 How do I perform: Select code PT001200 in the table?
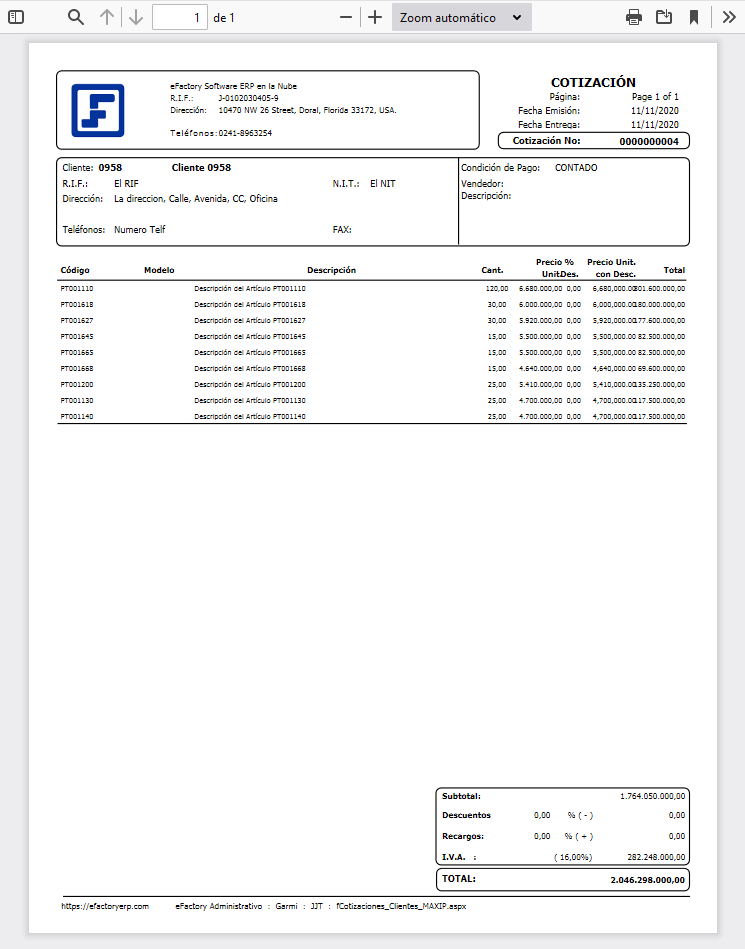77,384
